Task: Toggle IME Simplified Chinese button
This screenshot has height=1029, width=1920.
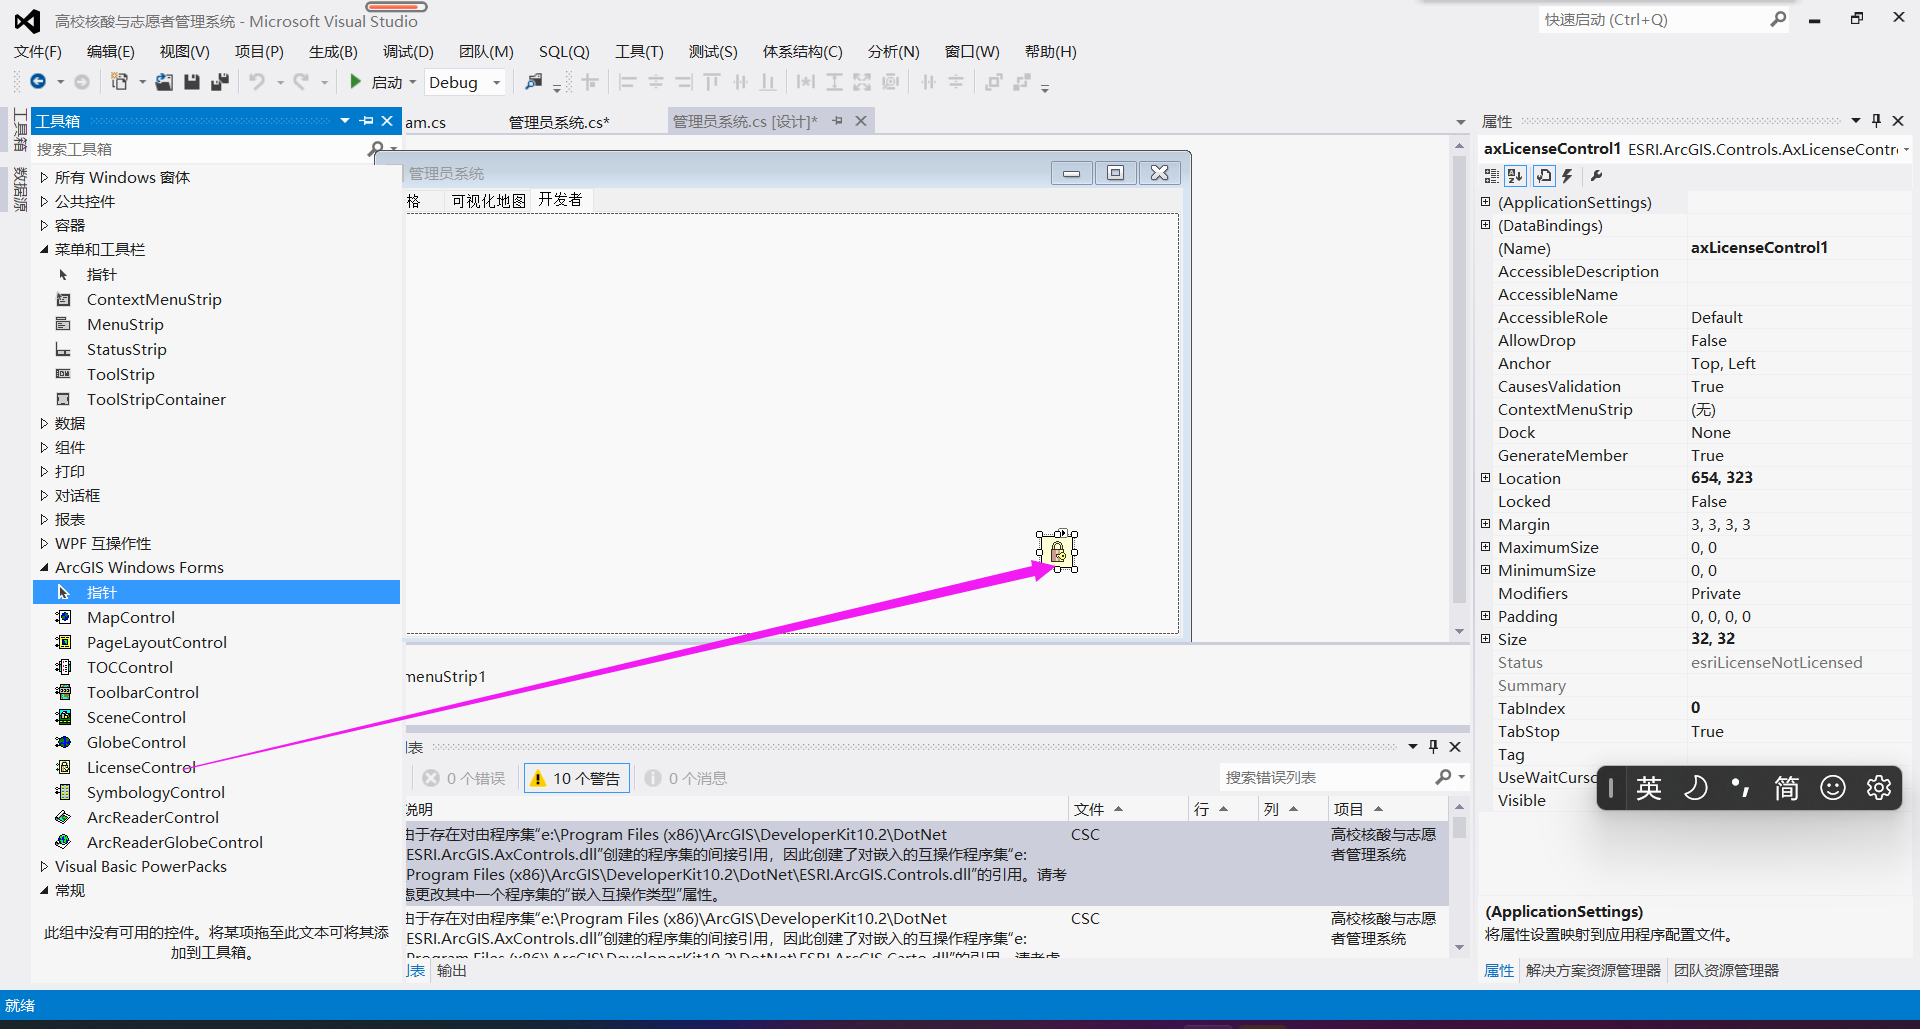Action: click(x=1787, y=788)
